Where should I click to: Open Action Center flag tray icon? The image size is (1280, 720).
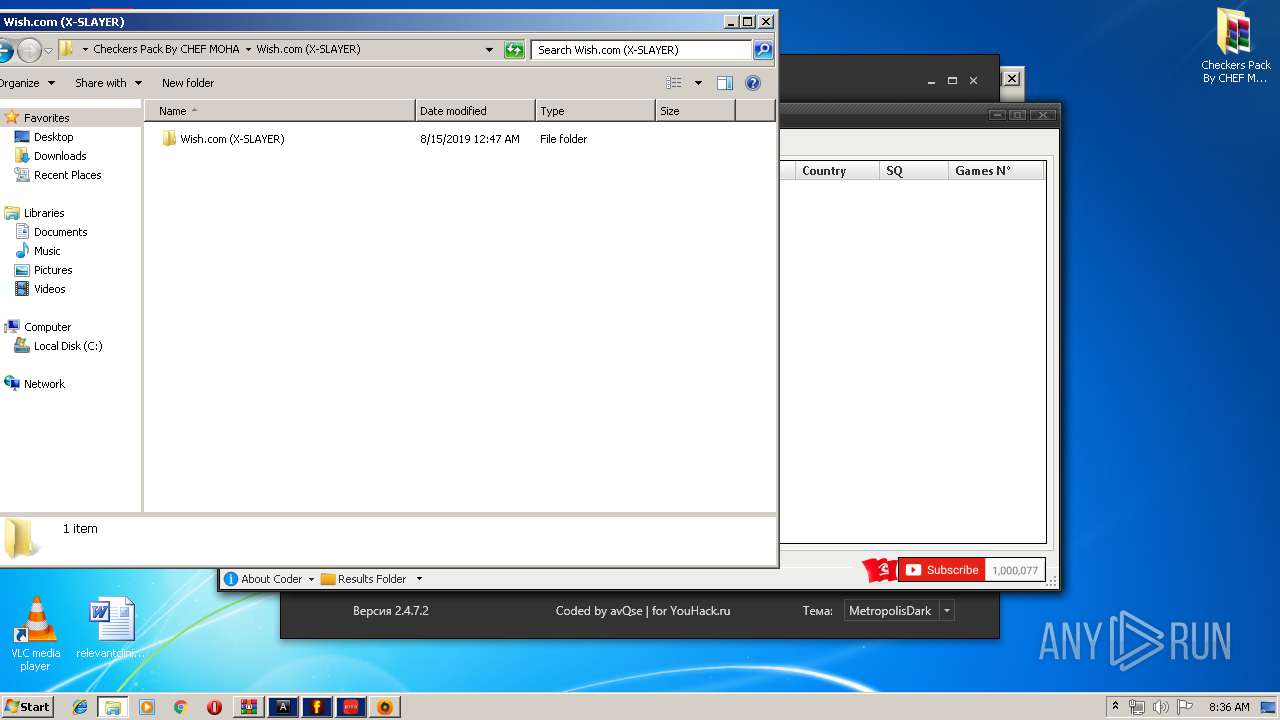pos(1183,707)
